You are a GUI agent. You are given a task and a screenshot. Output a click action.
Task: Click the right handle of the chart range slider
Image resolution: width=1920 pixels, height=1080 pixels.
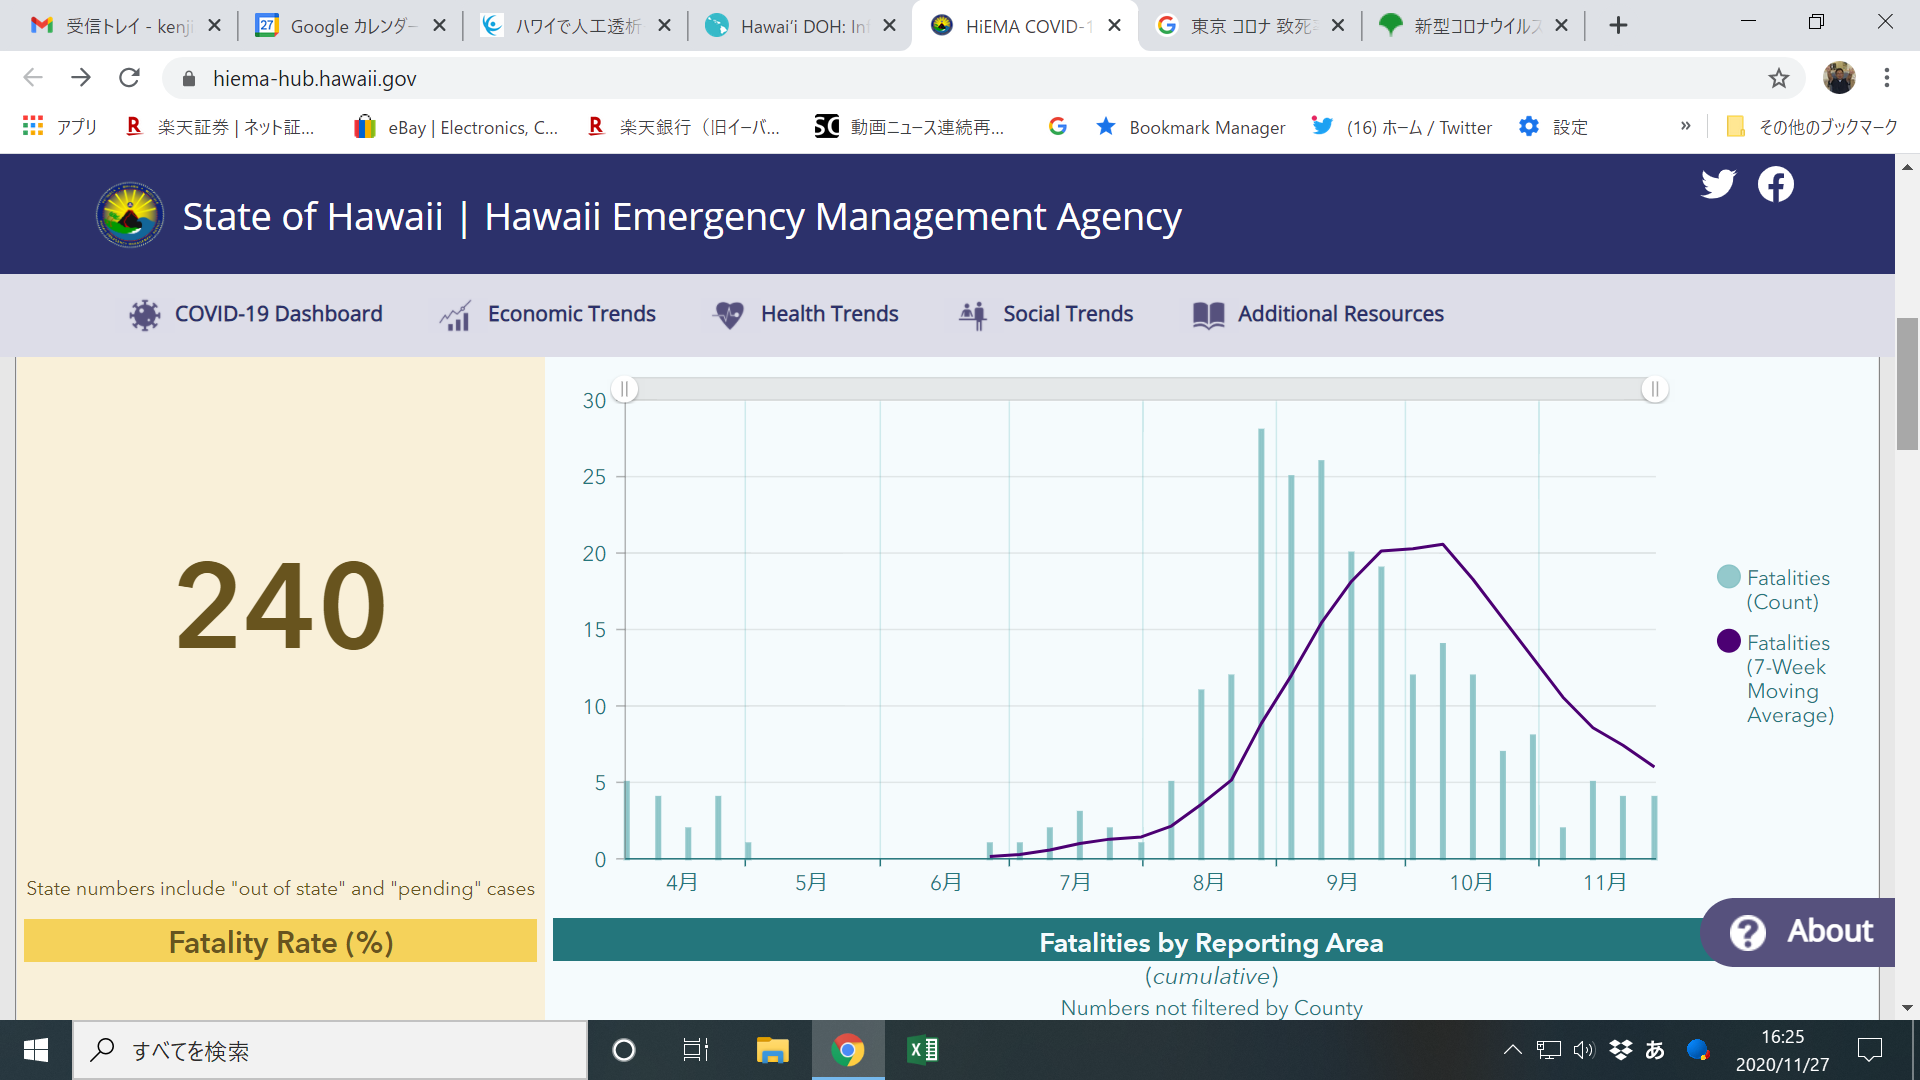(x=1655, y=389)
